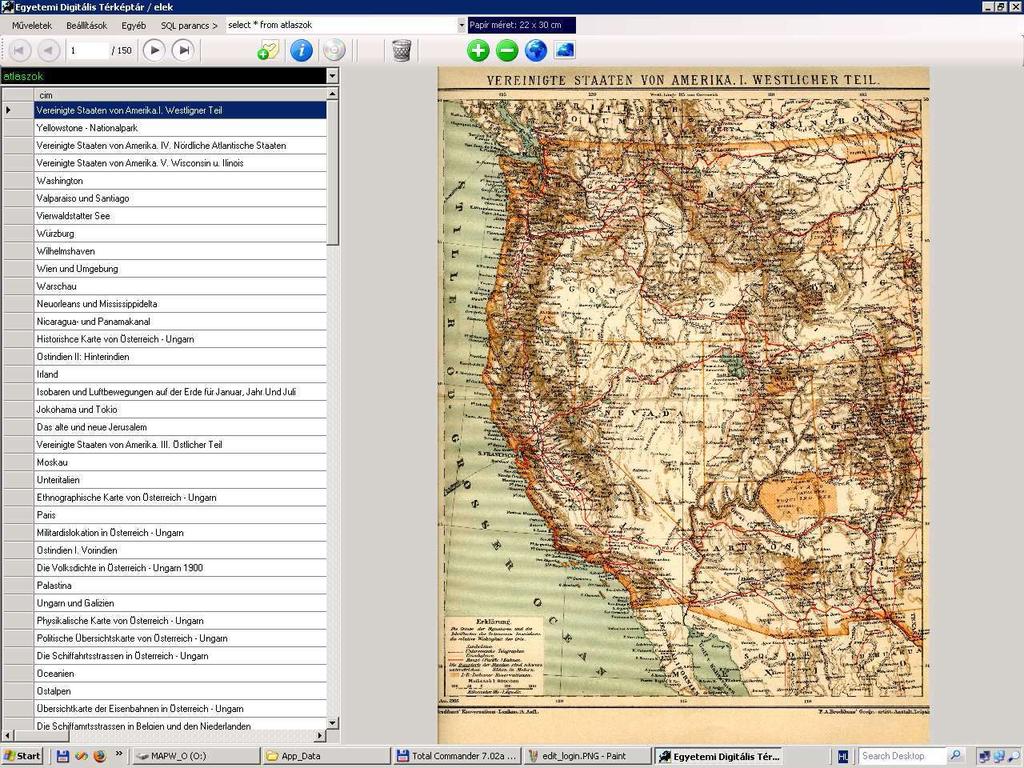The width and height of the screenshot is (1024, 768).
Task: Select row Neuorleans und Mississippidelta
Action: [x=180, y=304]
